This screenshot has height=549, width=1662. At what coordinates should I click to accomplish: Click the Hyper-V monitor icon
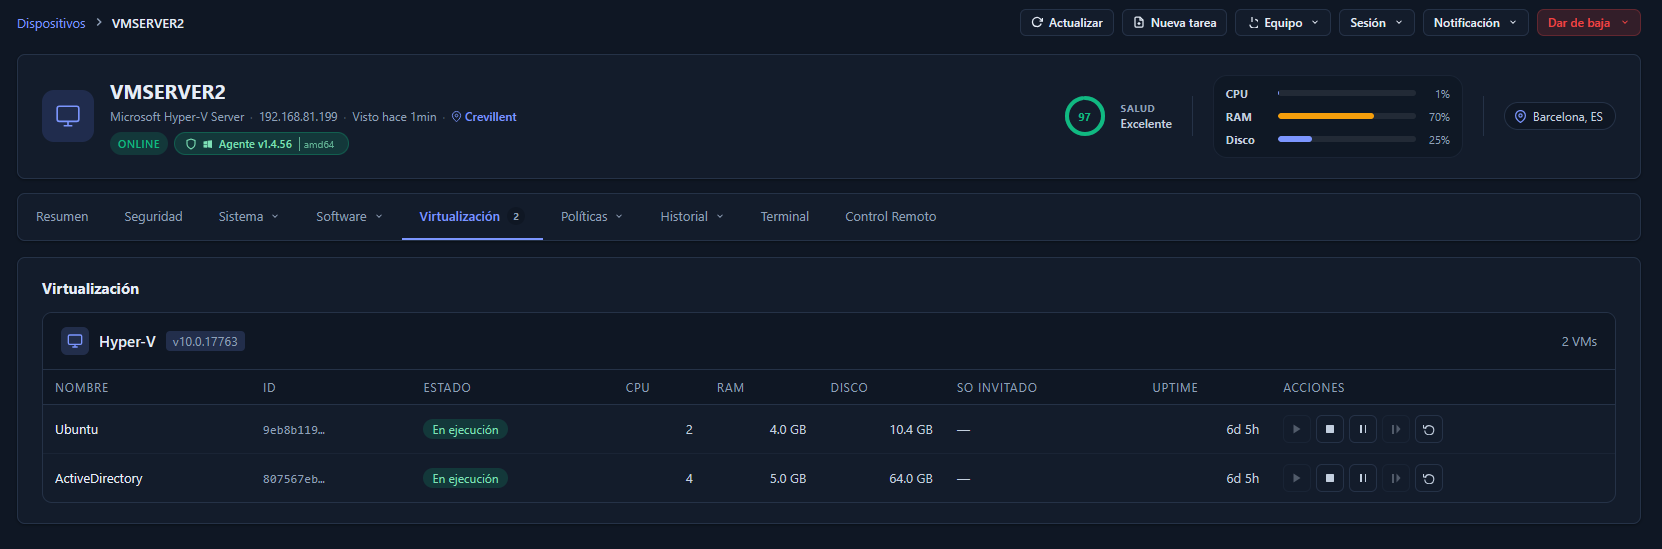[x=75, y=342]
